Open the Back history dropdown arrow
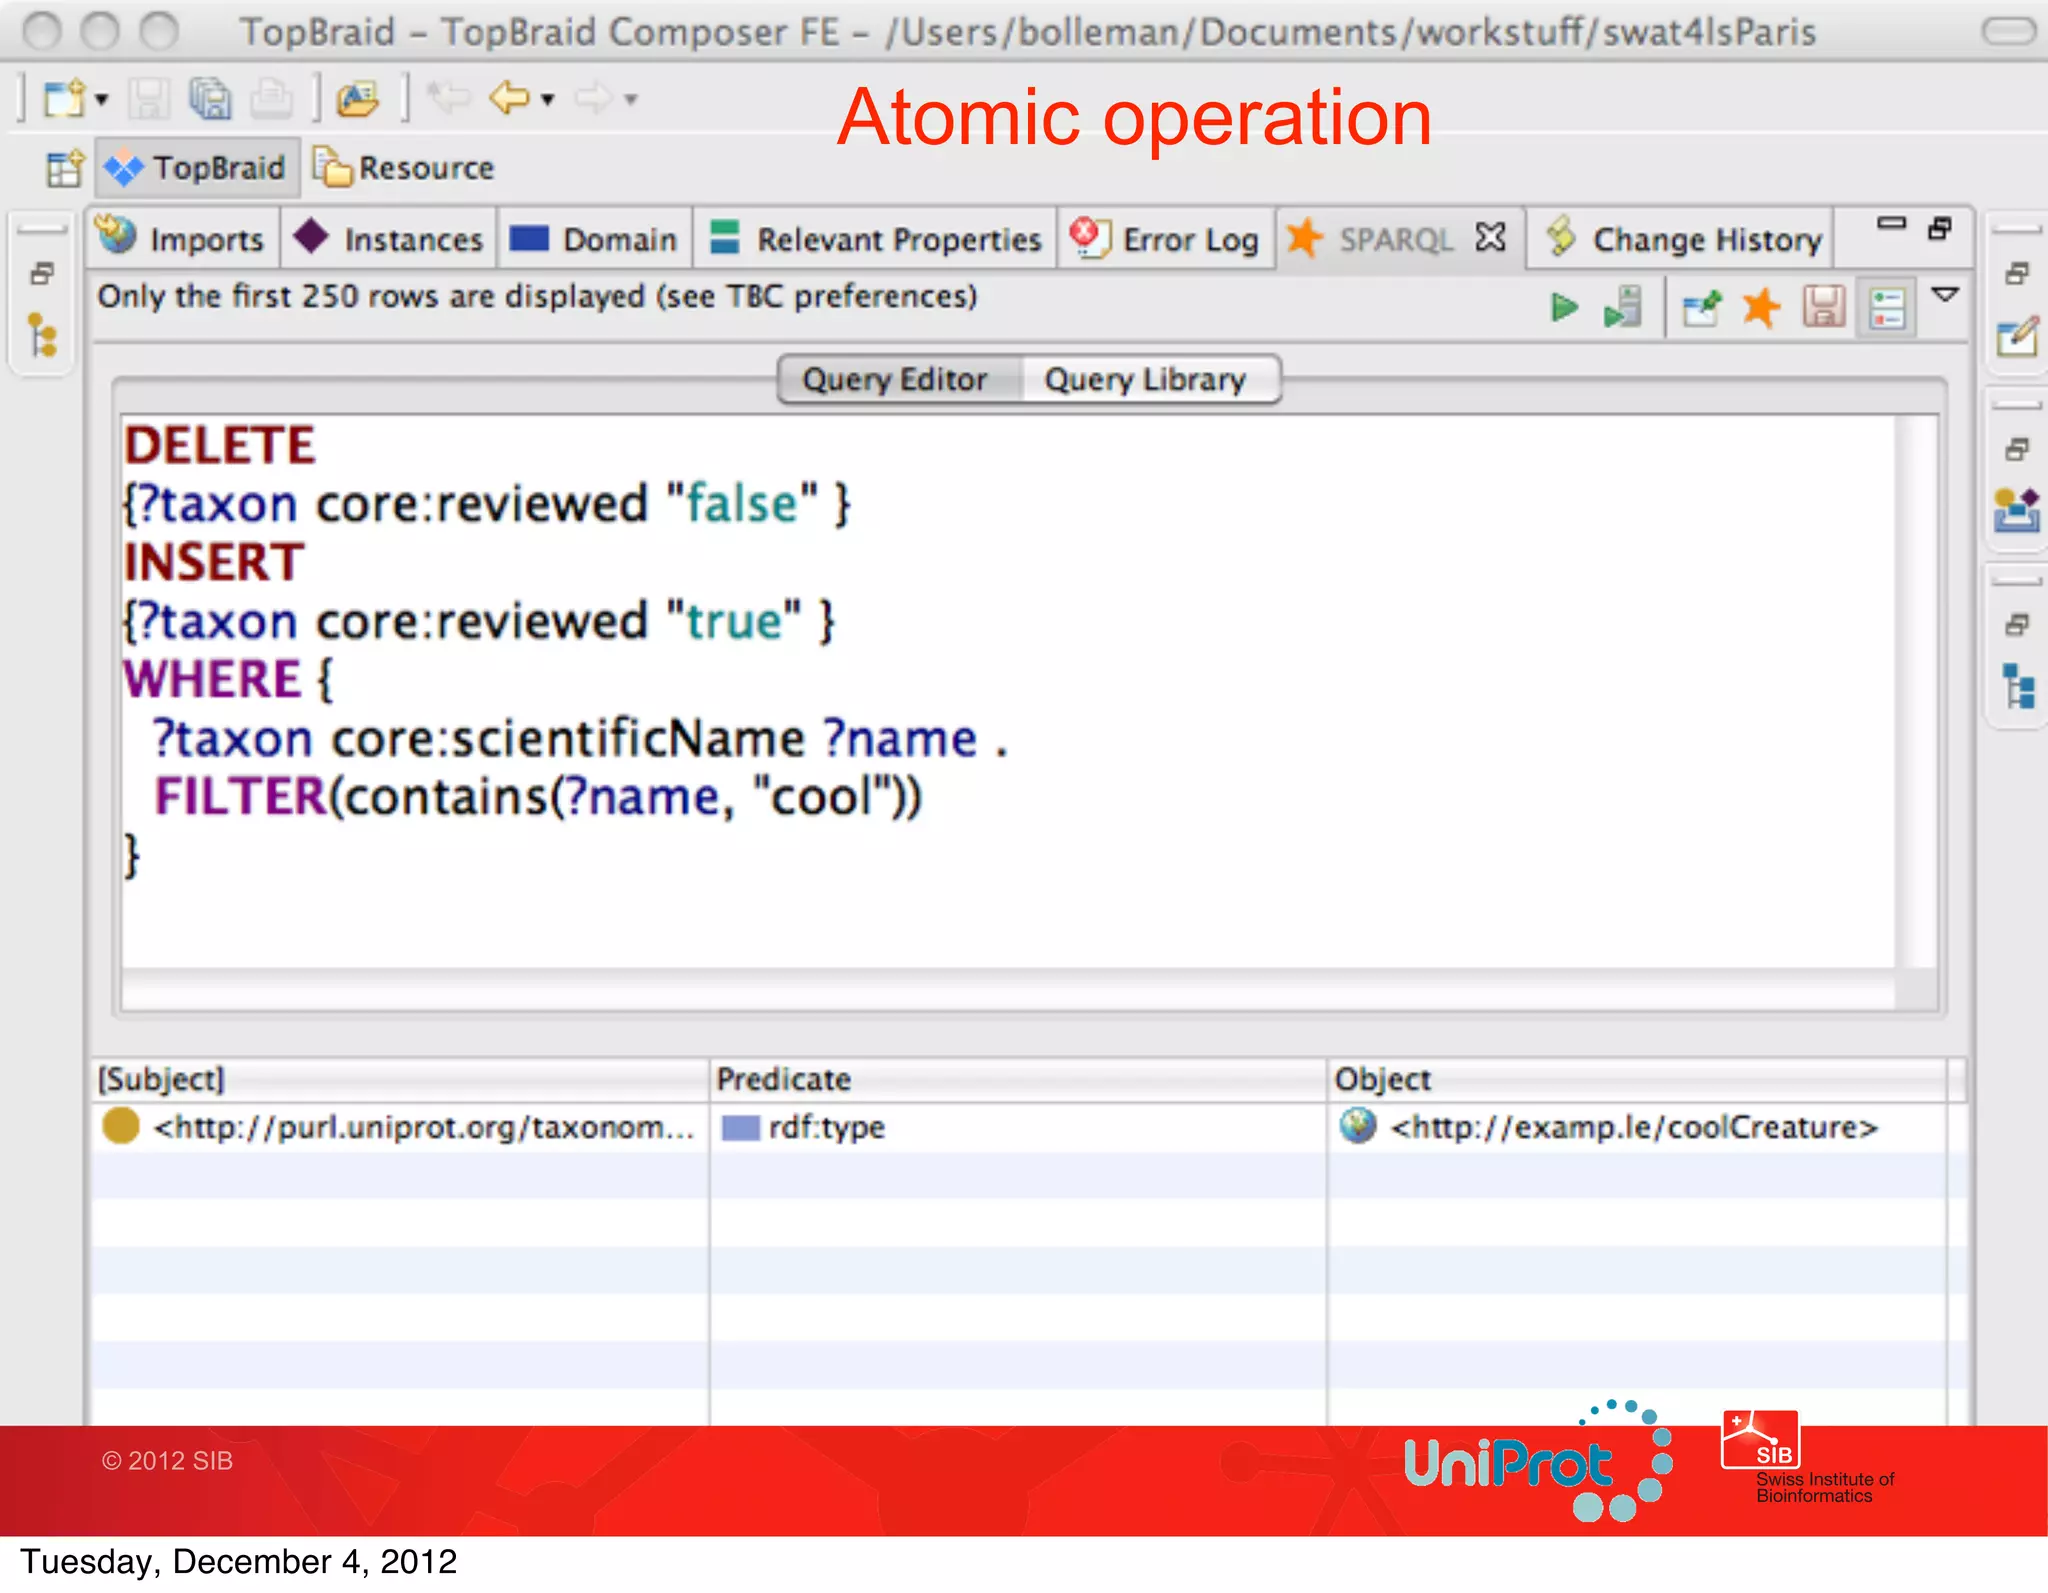 (547, 100)
